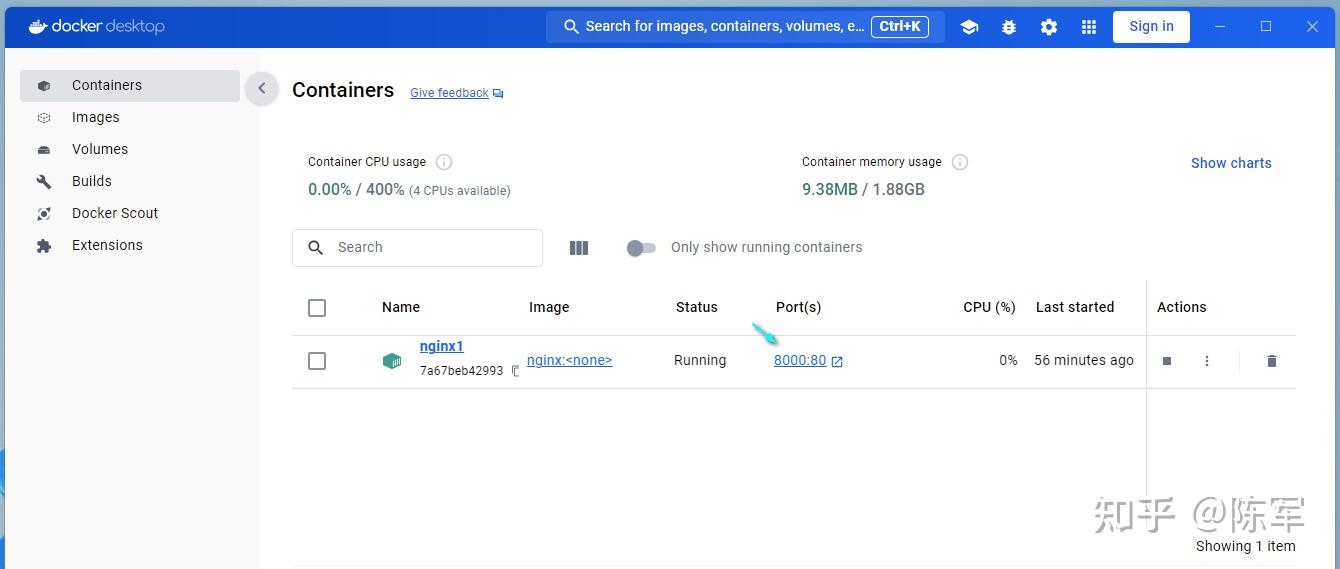Viewport: 1340px width, 569px height.
Task: Open the Settings gear icon
Action: [x=1049, y=27]
